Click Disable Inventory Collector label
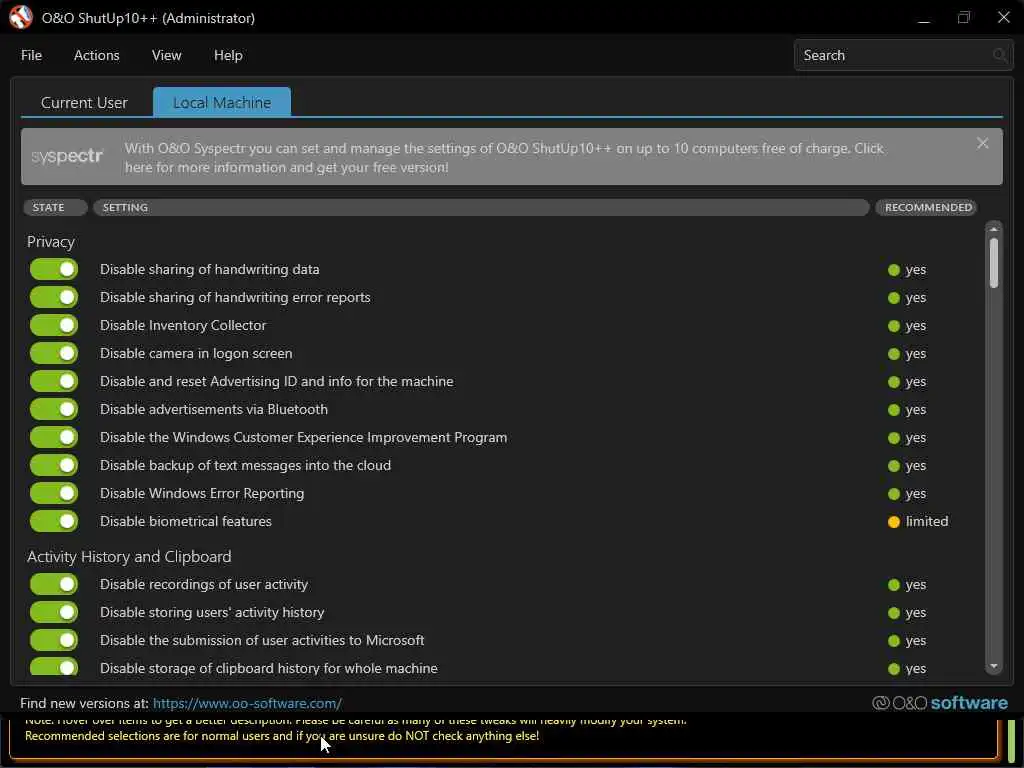Viewport: 1024px width, 768px height. pos(183,325)
